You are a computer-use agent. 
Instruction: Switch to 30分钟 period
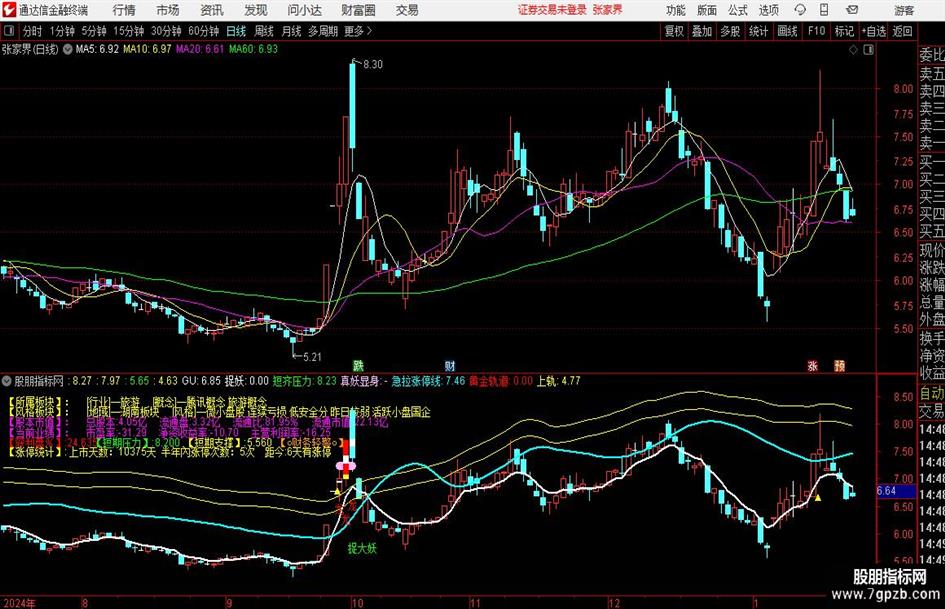tap(166, 31)
